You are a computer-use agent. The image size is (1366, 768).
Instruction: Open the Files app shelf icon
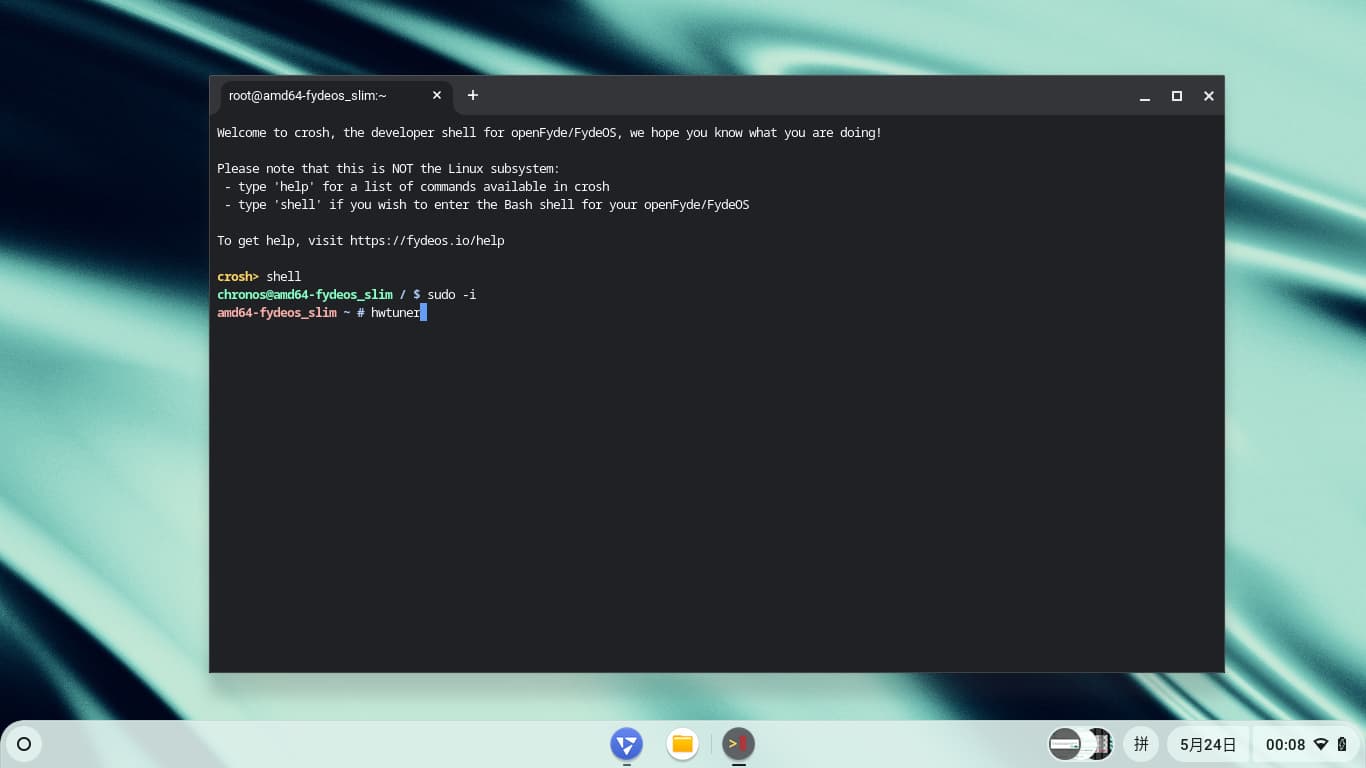(683, 744)
